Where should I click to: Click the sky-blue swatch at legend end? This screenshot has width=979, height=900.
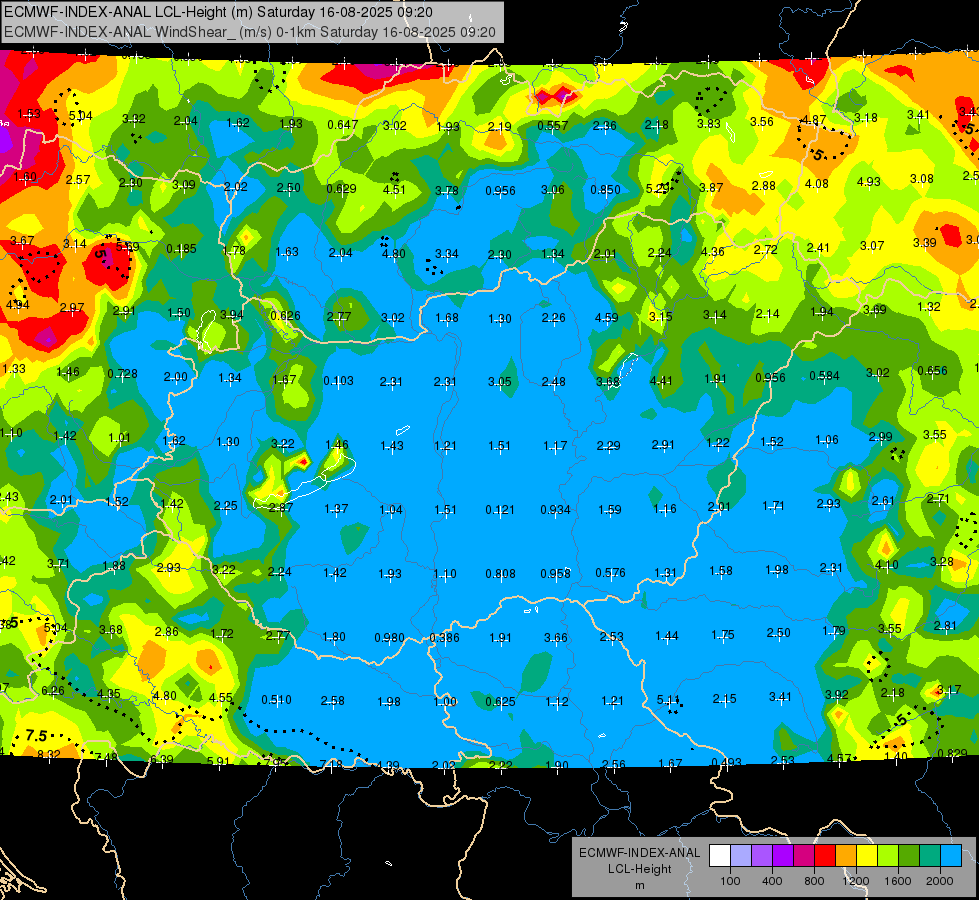952,856
